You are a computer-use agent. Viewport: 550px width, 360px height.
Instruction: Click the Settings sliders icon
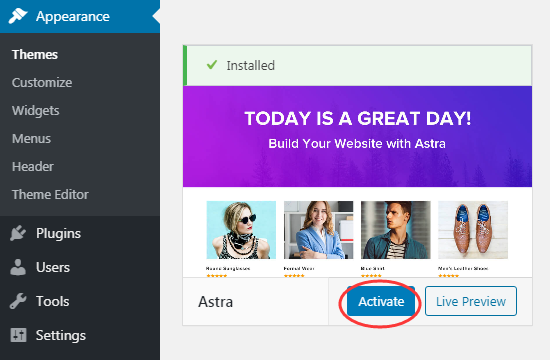18,335
